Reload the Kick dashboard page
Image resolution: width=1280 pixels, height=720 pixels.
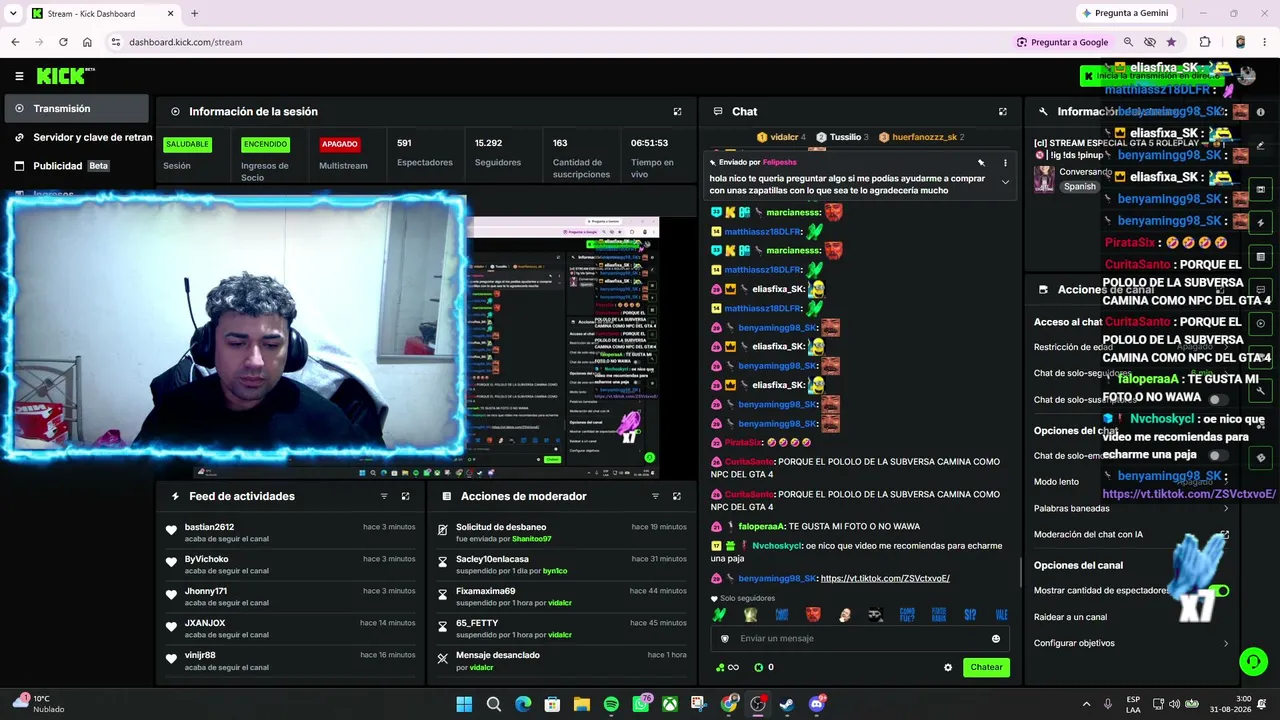pyautogui.click(x=63, y=42)
